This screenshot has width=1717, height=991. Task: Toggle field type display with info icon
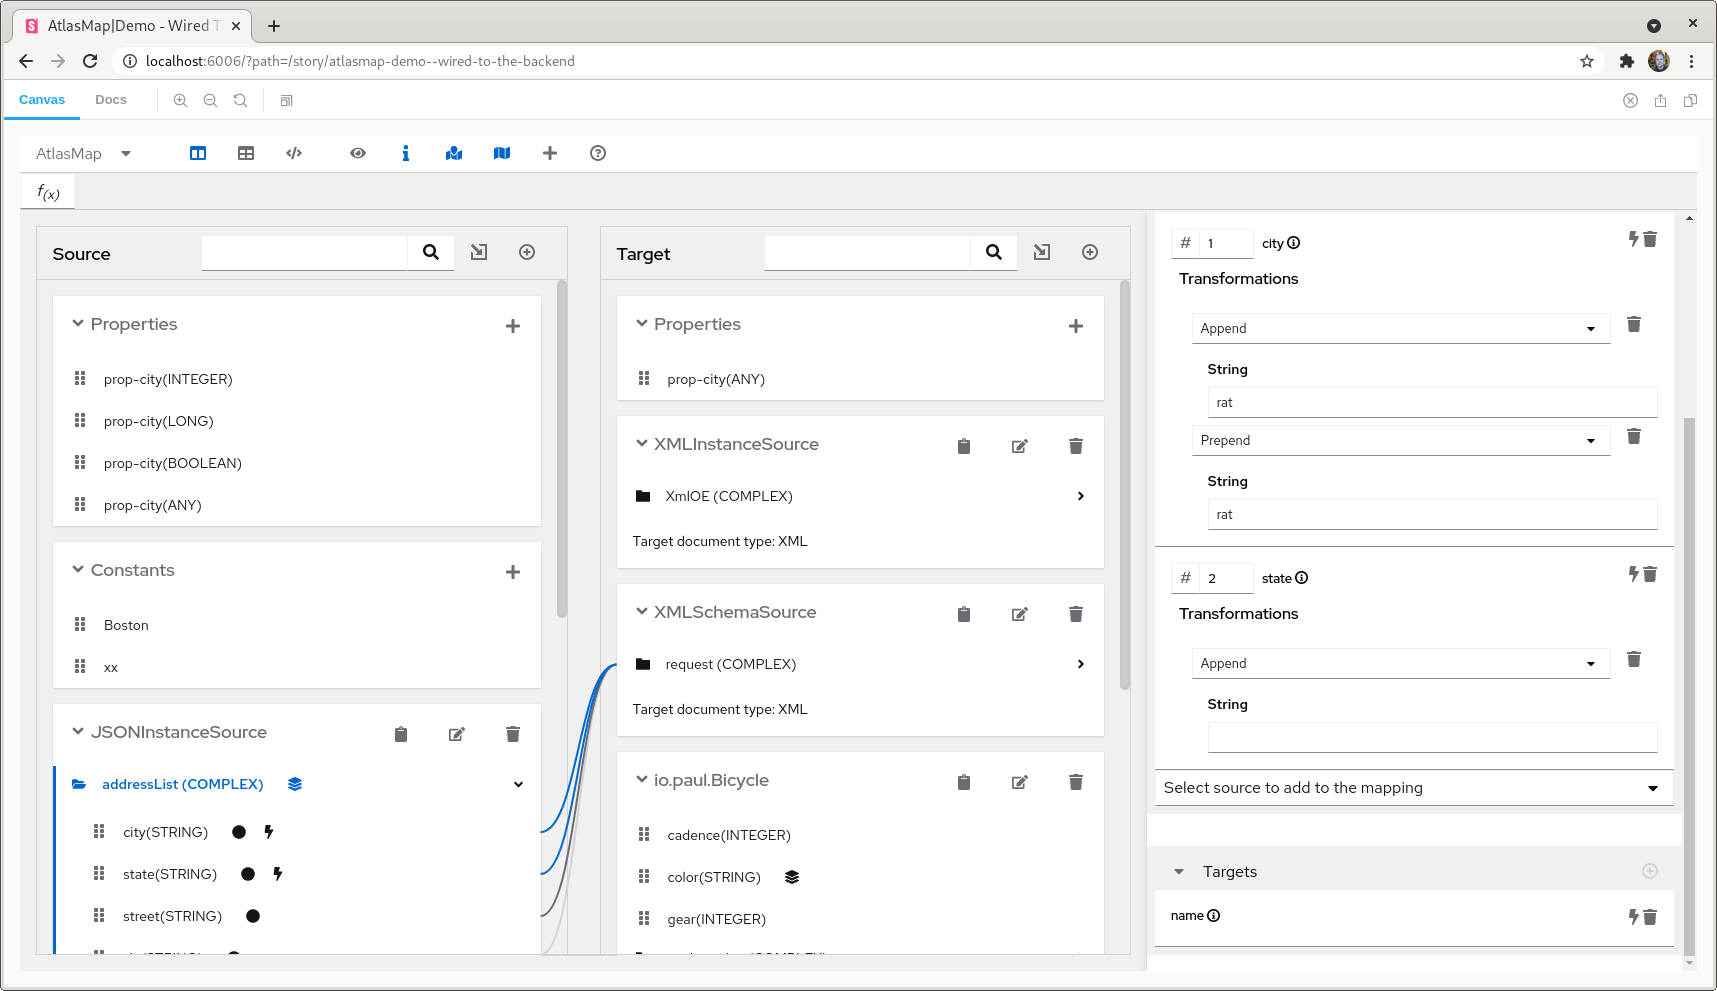[x=405, y=153]
